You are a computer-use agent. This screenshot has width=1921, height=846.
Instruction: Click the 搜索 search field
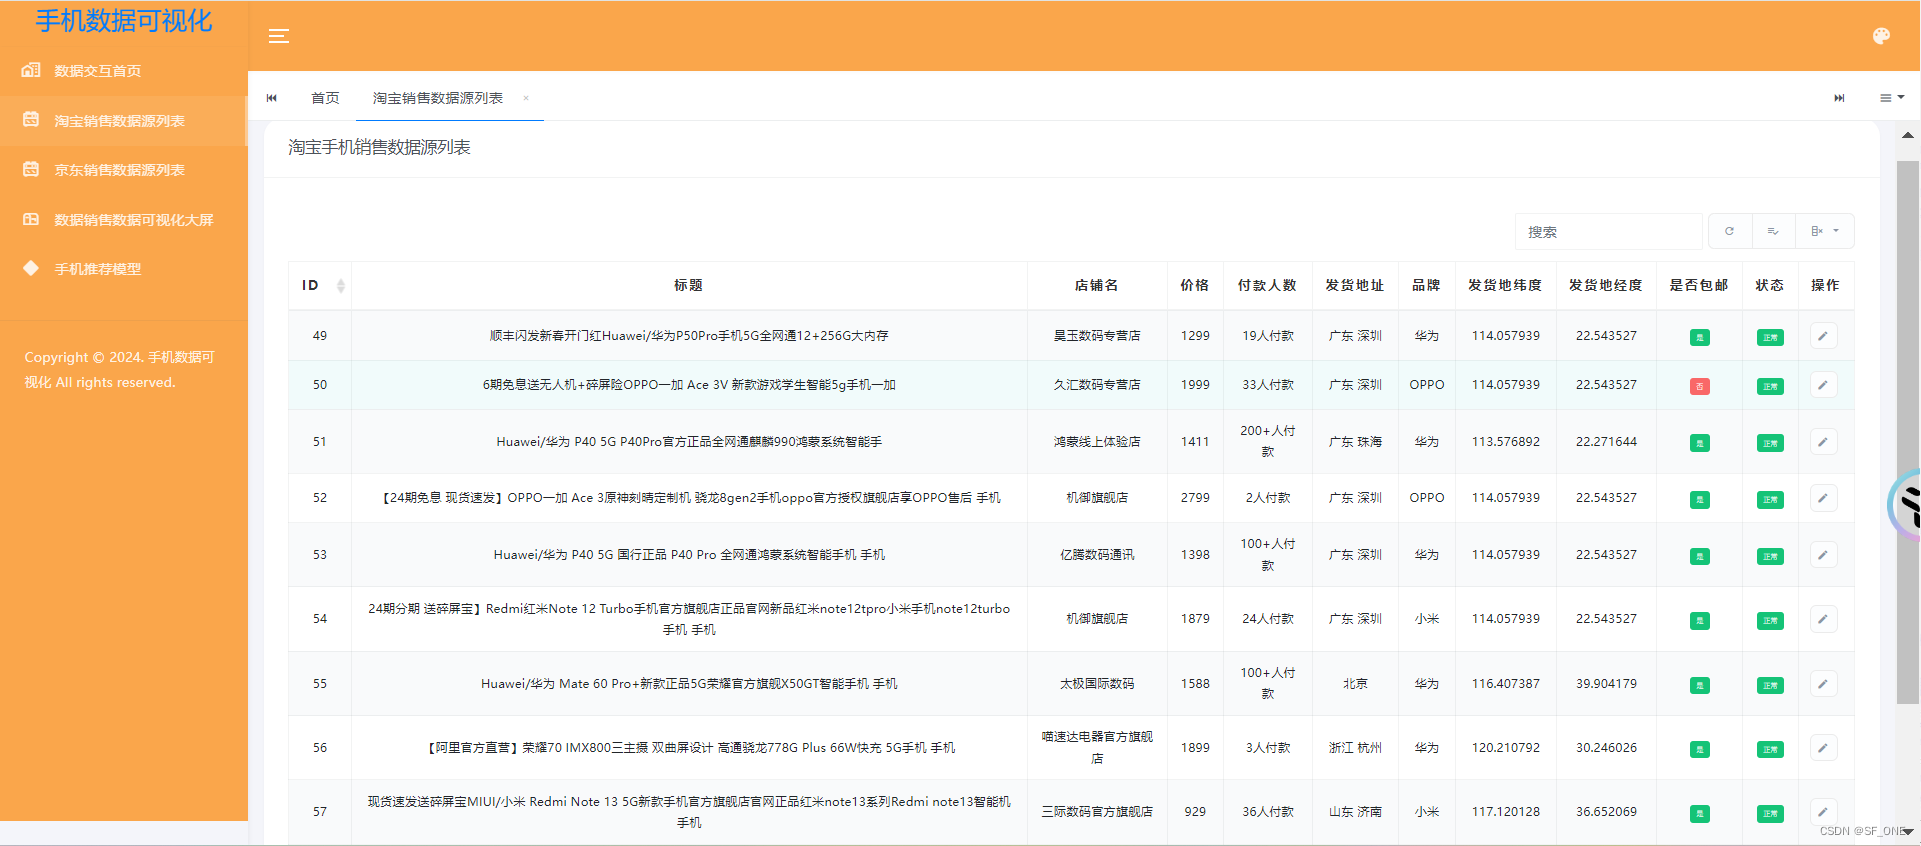click(x=1608, y=231)
